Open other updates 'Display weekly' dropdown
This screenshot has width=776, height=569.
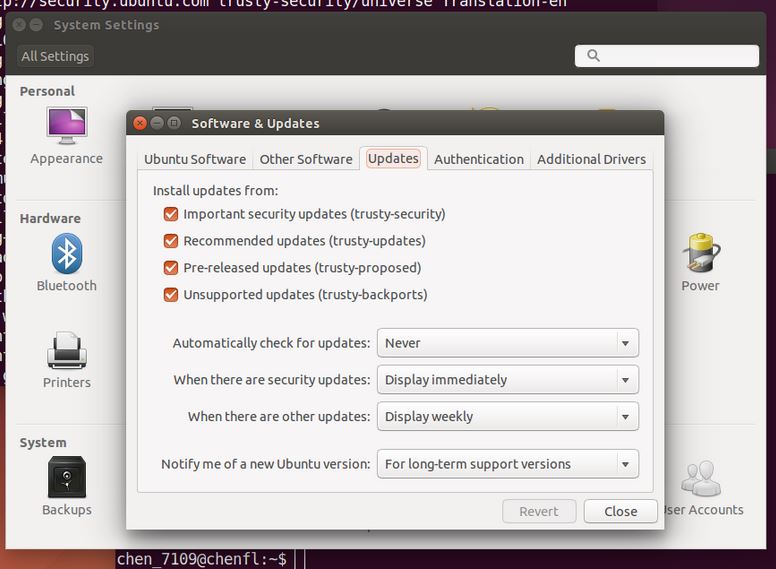click(508, 416)
